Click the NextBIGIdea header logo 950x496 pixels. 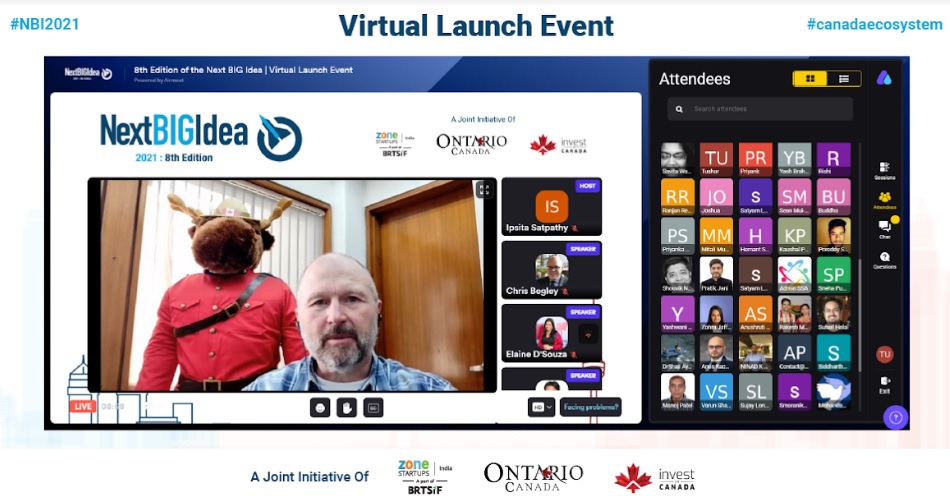pos(88,73)
